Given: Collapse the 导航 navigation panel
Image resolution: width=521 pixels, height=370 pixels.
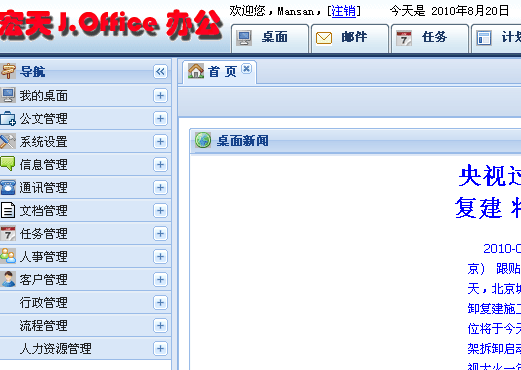Looking at the screenshot, I should coord(160,71).
